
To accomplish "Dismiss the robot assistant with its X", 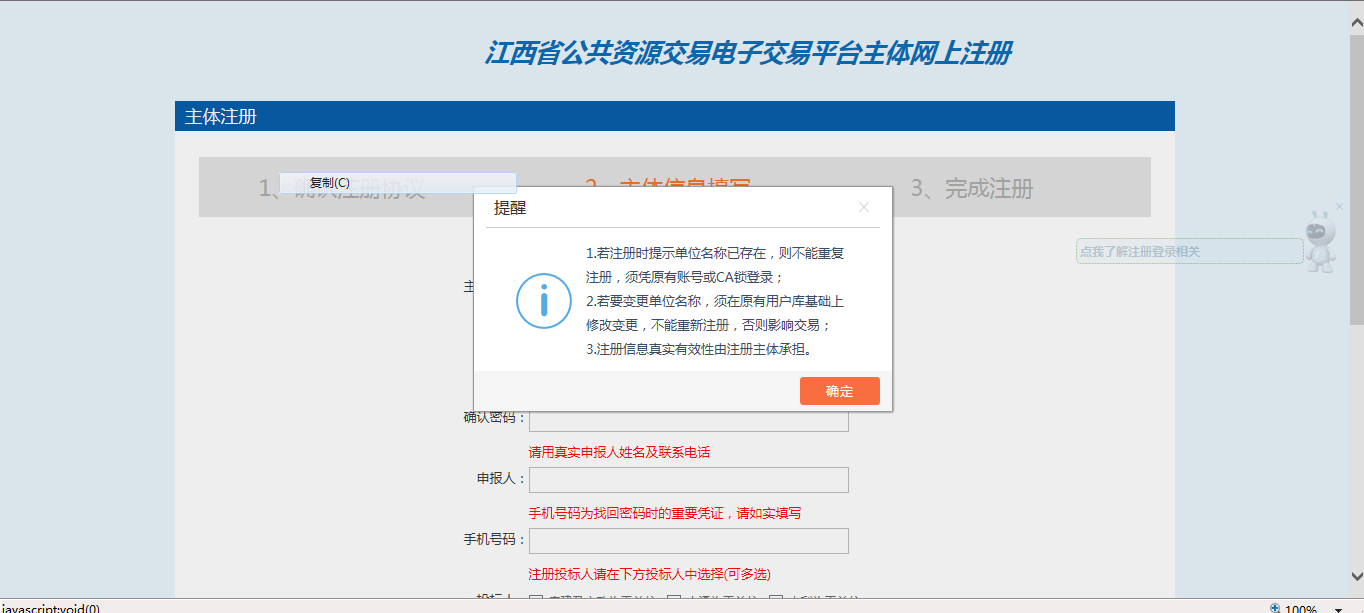I will coord(1340,207).
